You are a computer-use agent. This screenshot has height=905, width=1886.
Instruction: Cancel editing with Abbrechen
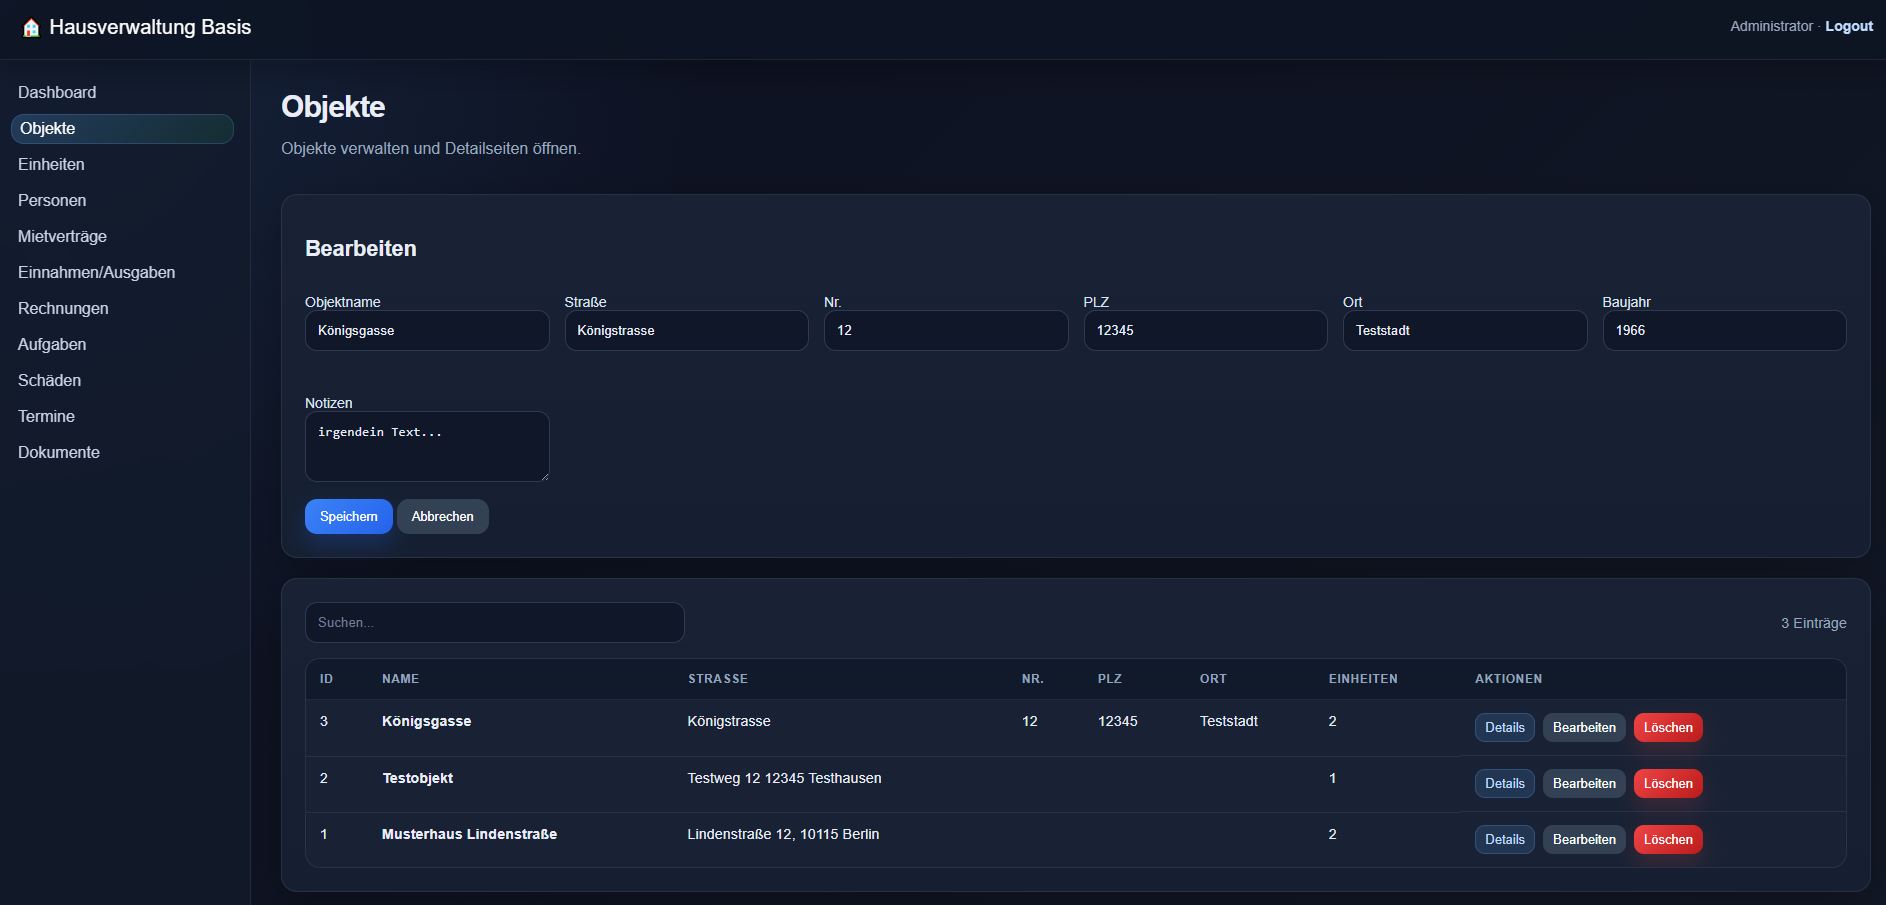pyautogui.click(x=442, y=516)
